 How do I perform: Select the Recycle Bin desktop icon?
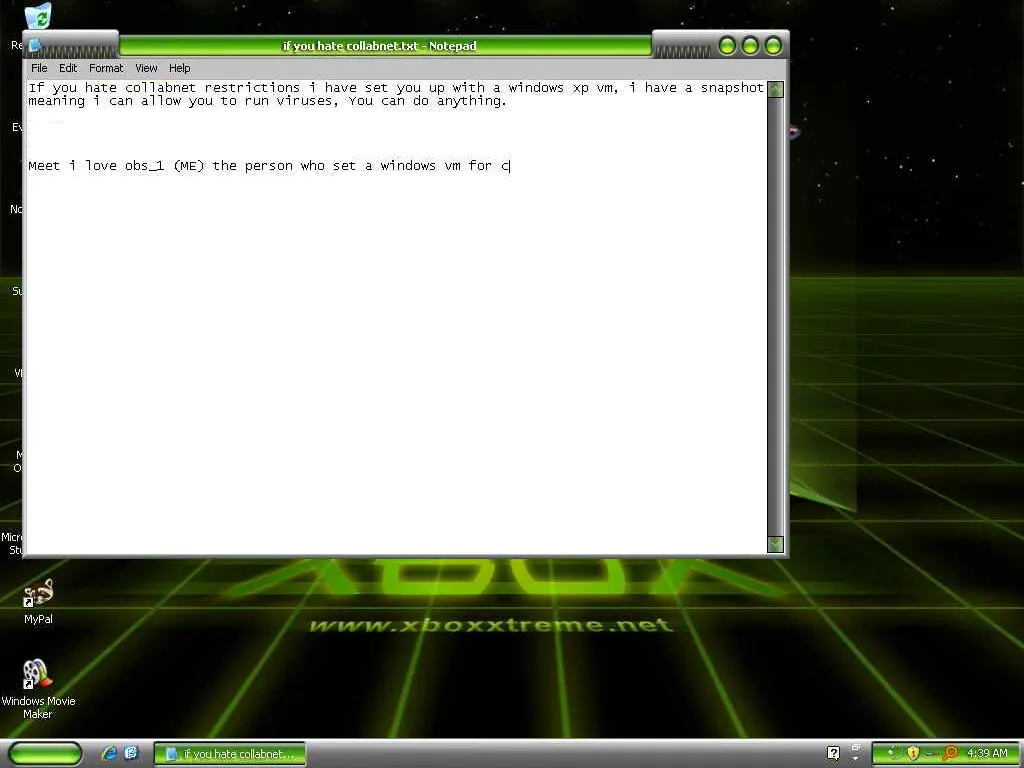click(38, 17)
